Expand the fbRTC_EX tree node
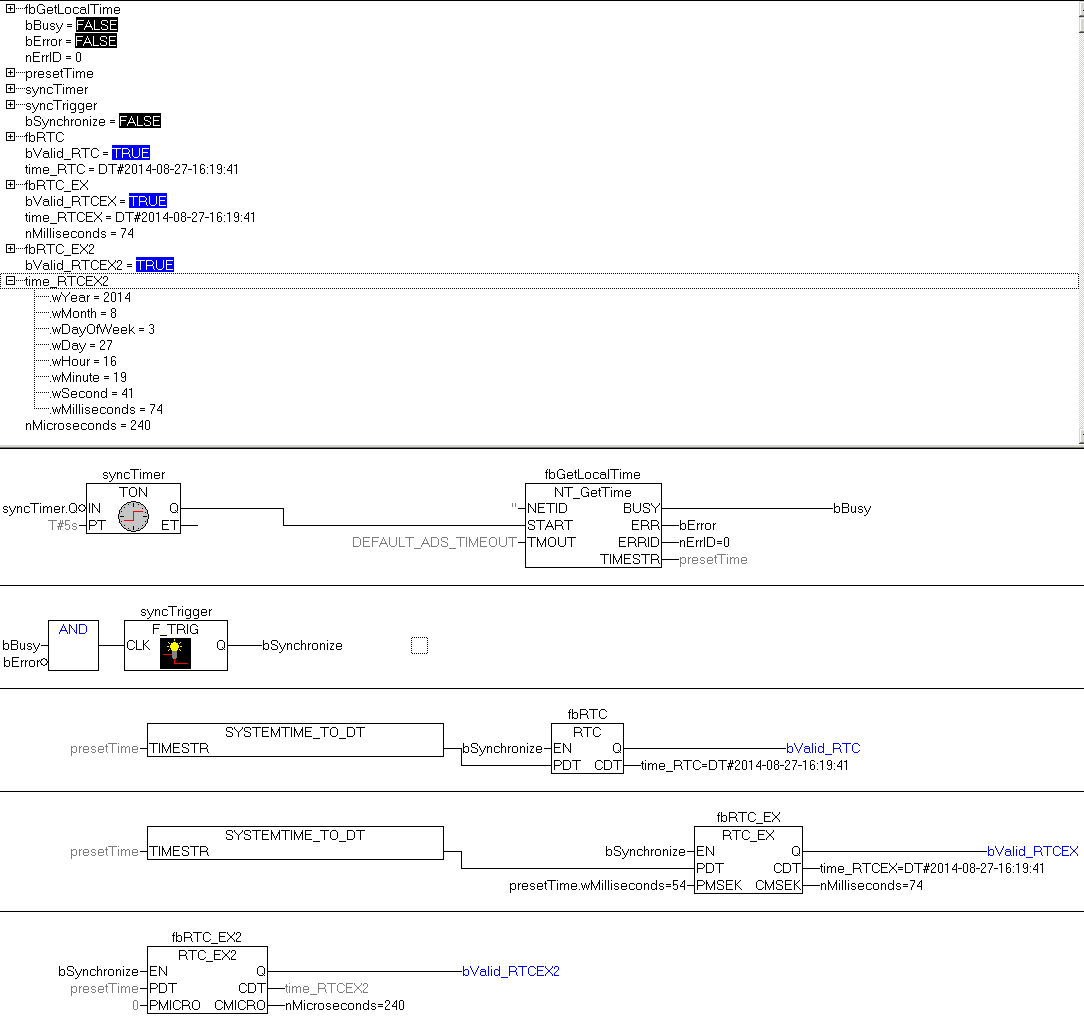1084x1021 pixels. tap(10, 185)
